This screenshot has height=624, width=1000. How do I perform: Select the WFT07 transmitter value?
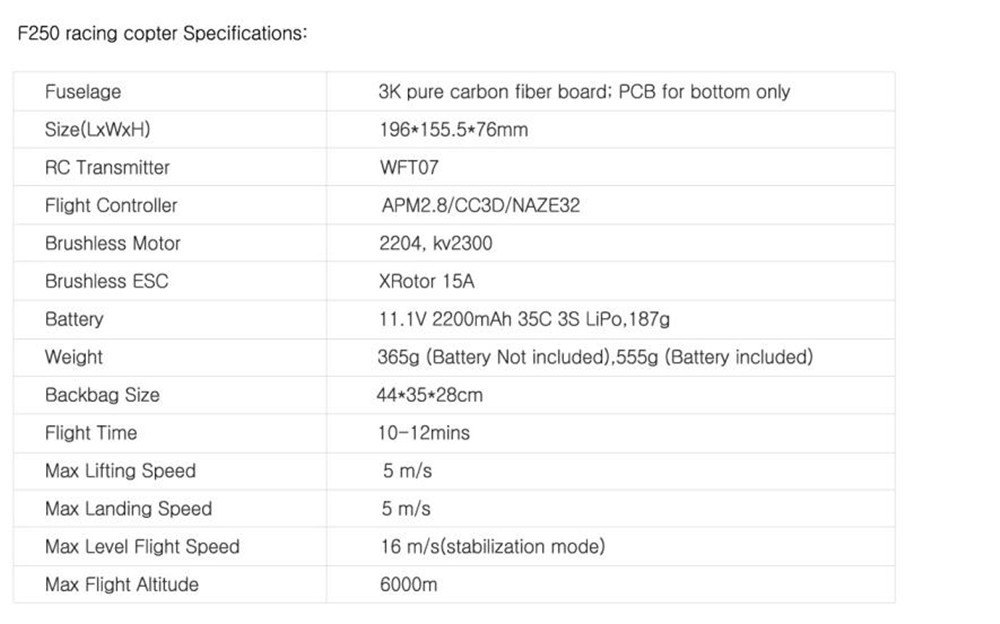409,167
